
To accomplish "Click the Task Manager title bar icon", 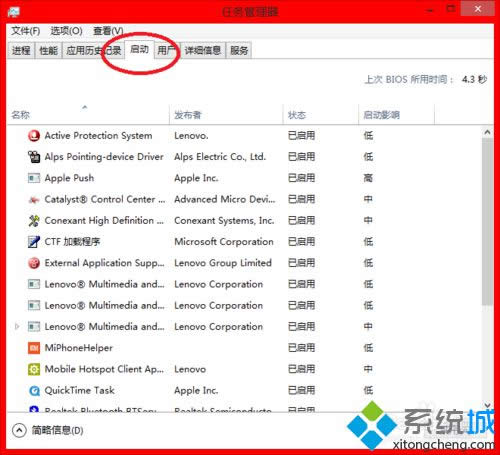I will 14,12.
